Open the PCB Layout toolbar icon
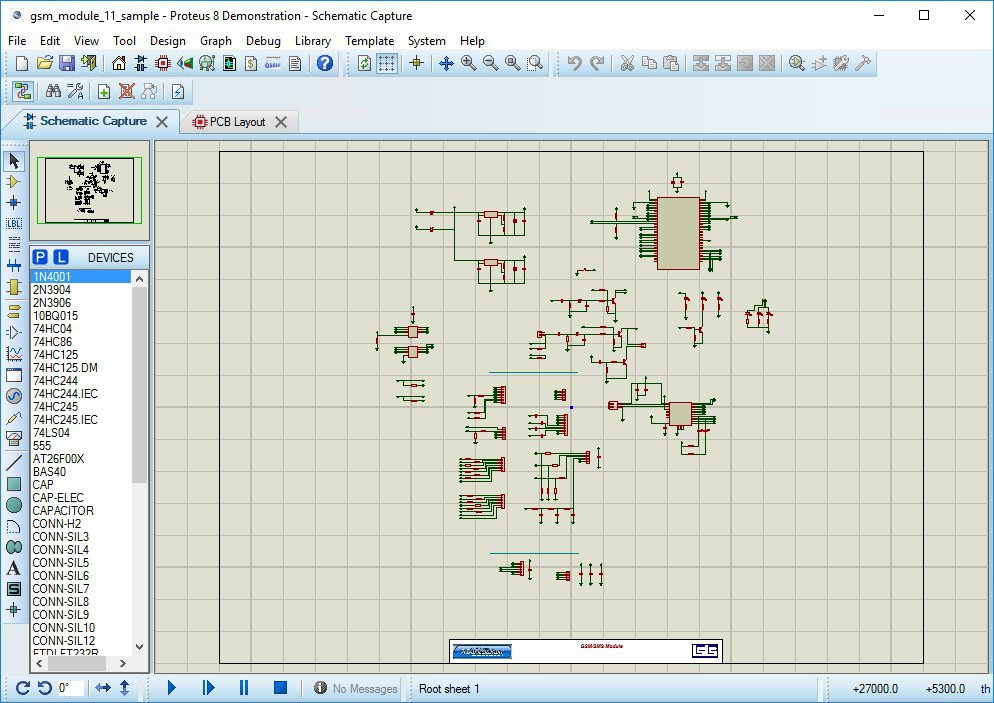994x703 pixels. 163,63
